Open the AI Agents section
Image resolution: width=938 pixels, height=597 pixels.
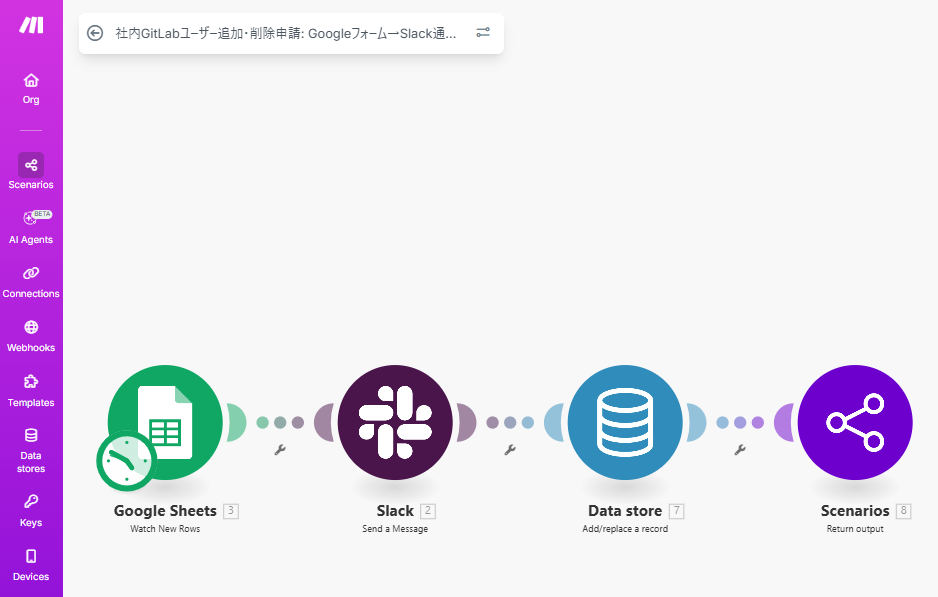click(x=31, y=226)
